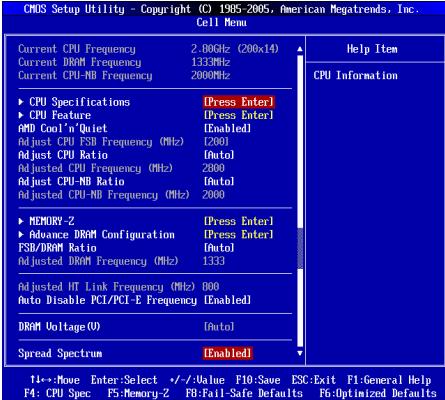Select the Adjust CPU-NB Ratio label

pos(71,182)
